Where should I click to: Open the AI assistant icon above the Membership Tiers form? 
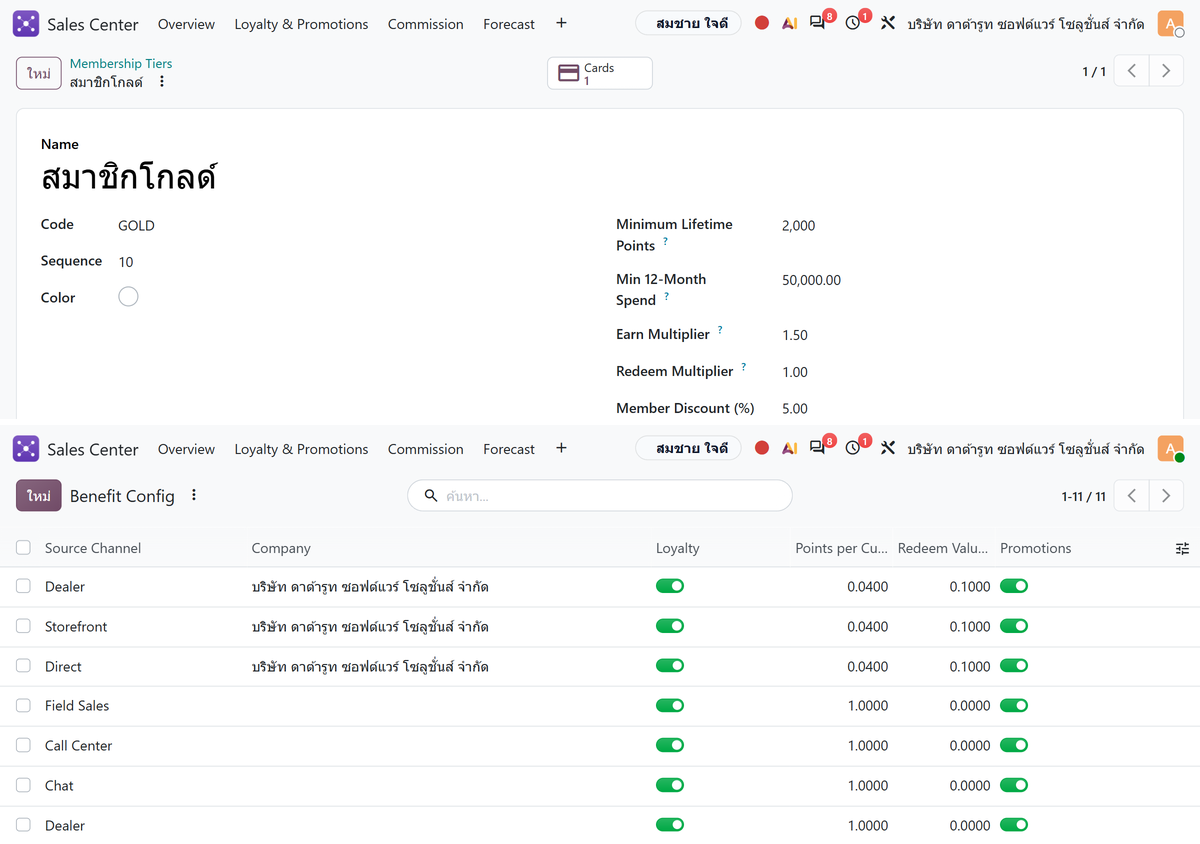[790, 23]
